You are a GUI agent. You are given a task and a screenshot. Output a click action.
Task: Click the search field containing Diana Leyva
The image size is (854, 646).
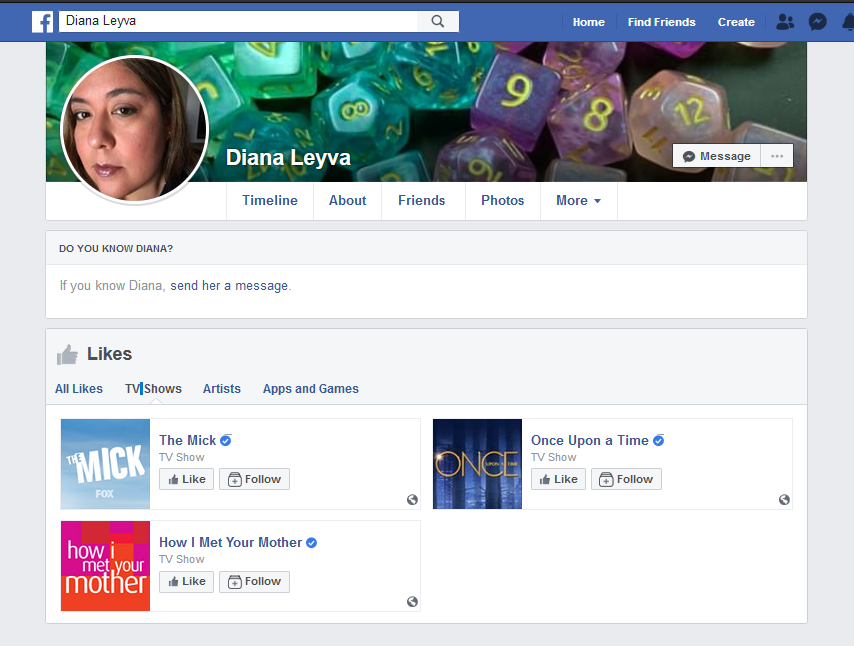coord(238,22)
